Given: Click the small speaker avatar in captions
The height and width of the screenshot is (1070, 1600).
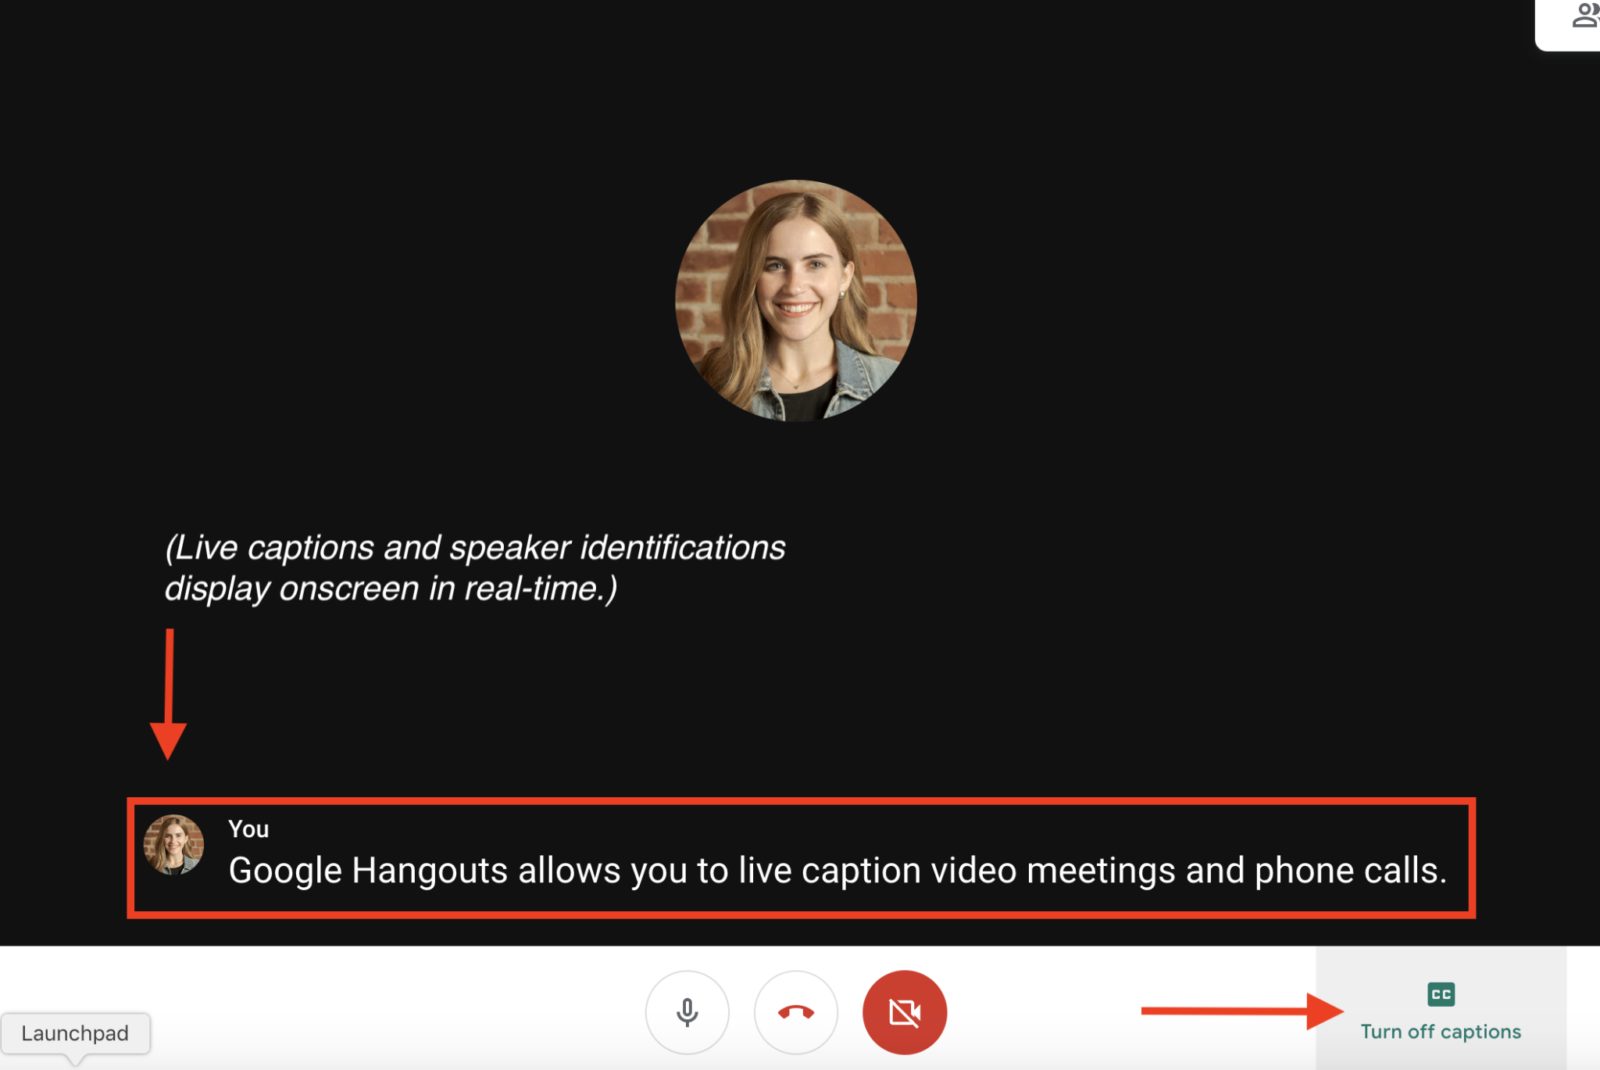Looking at the screenshot, I should (174, 845).
